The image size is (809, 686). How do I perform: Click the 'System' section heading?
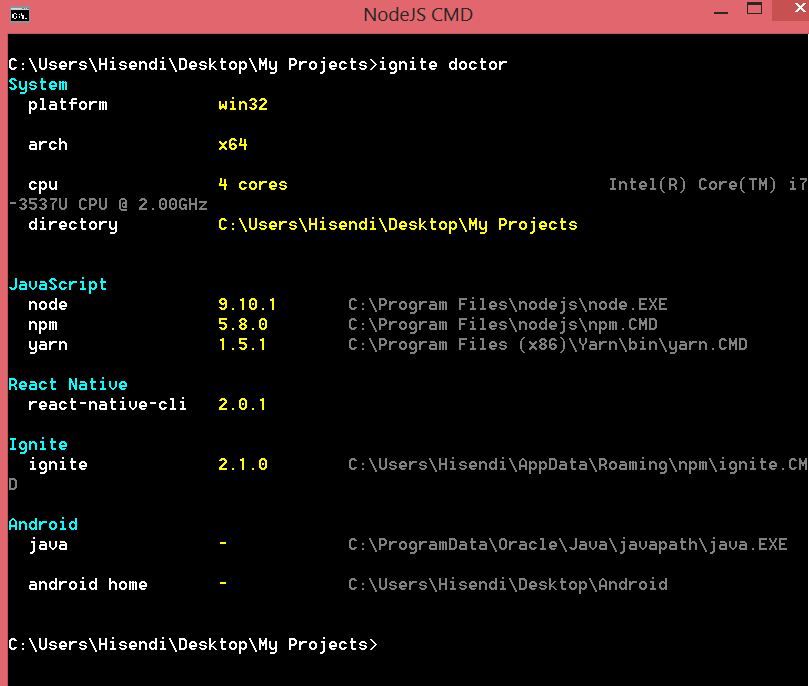pyautogui.click(x=38, y=85)
